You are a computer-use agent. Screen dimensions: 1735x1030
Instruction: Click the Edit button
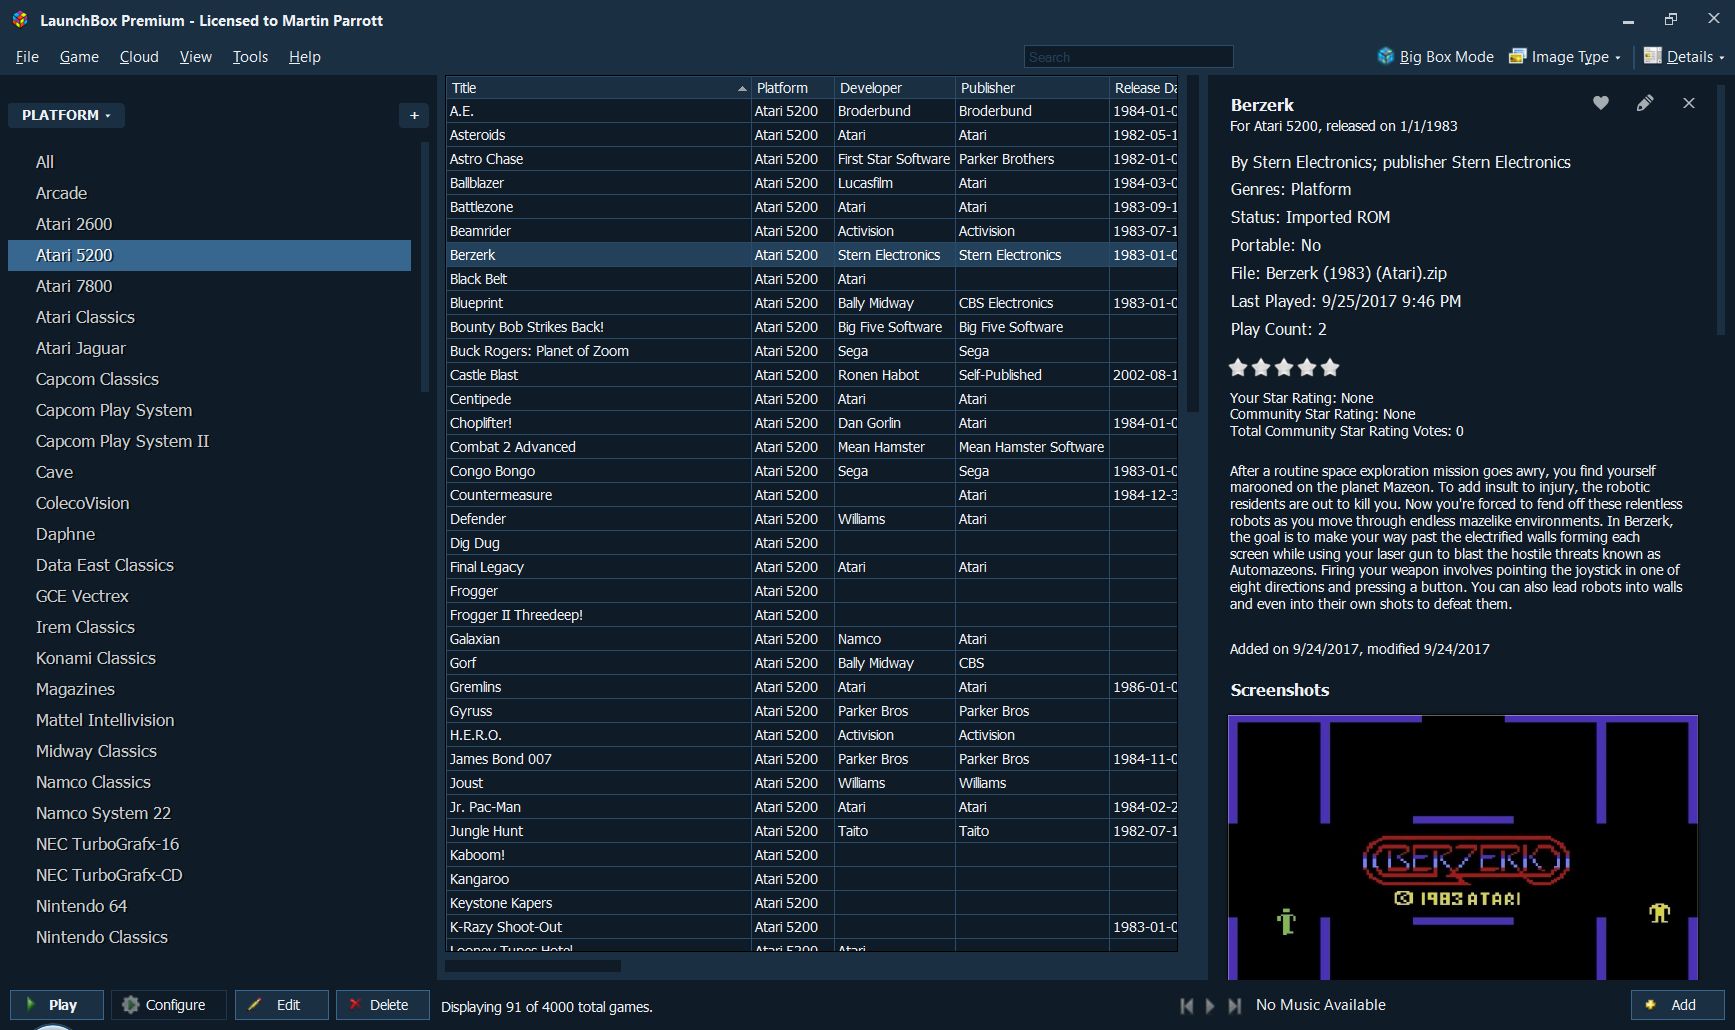click(x=282, y=1005)
